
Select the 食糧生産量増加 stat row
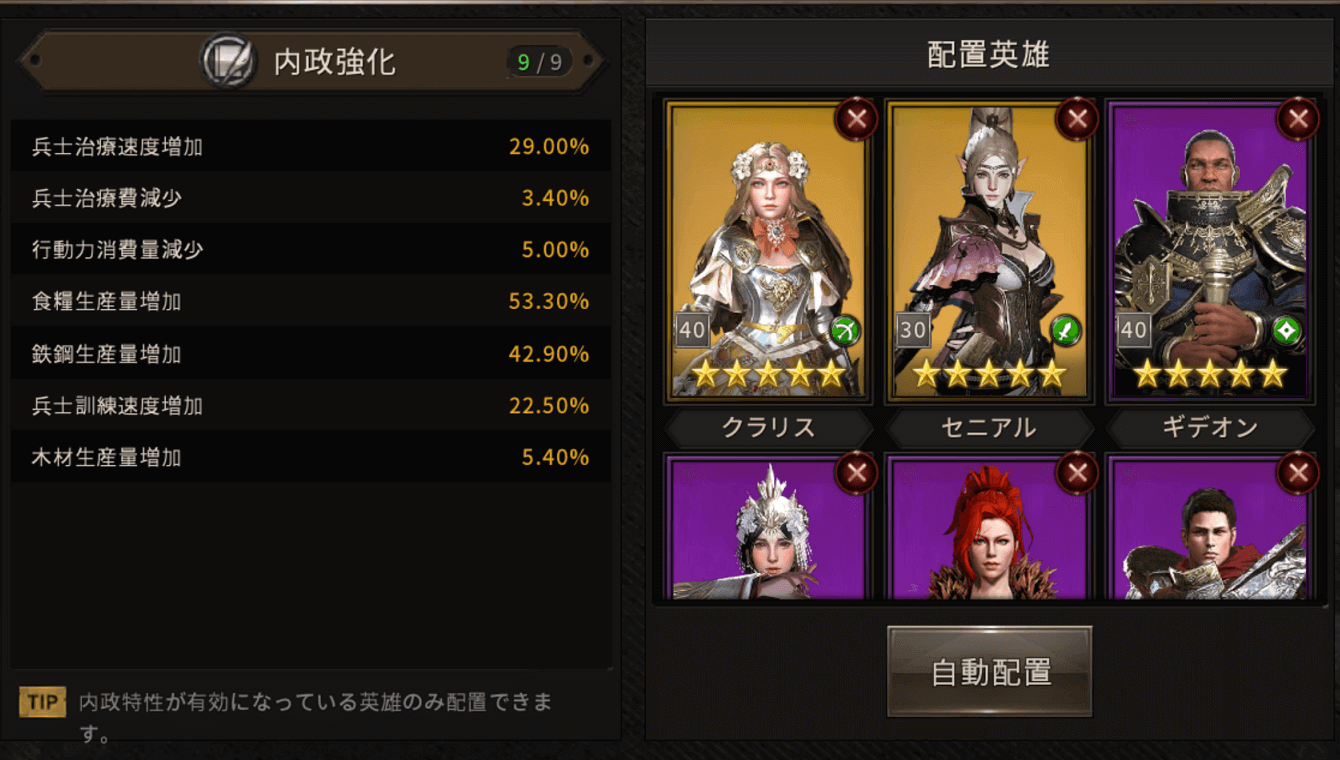pyautogui.click(x=311, y=302)
